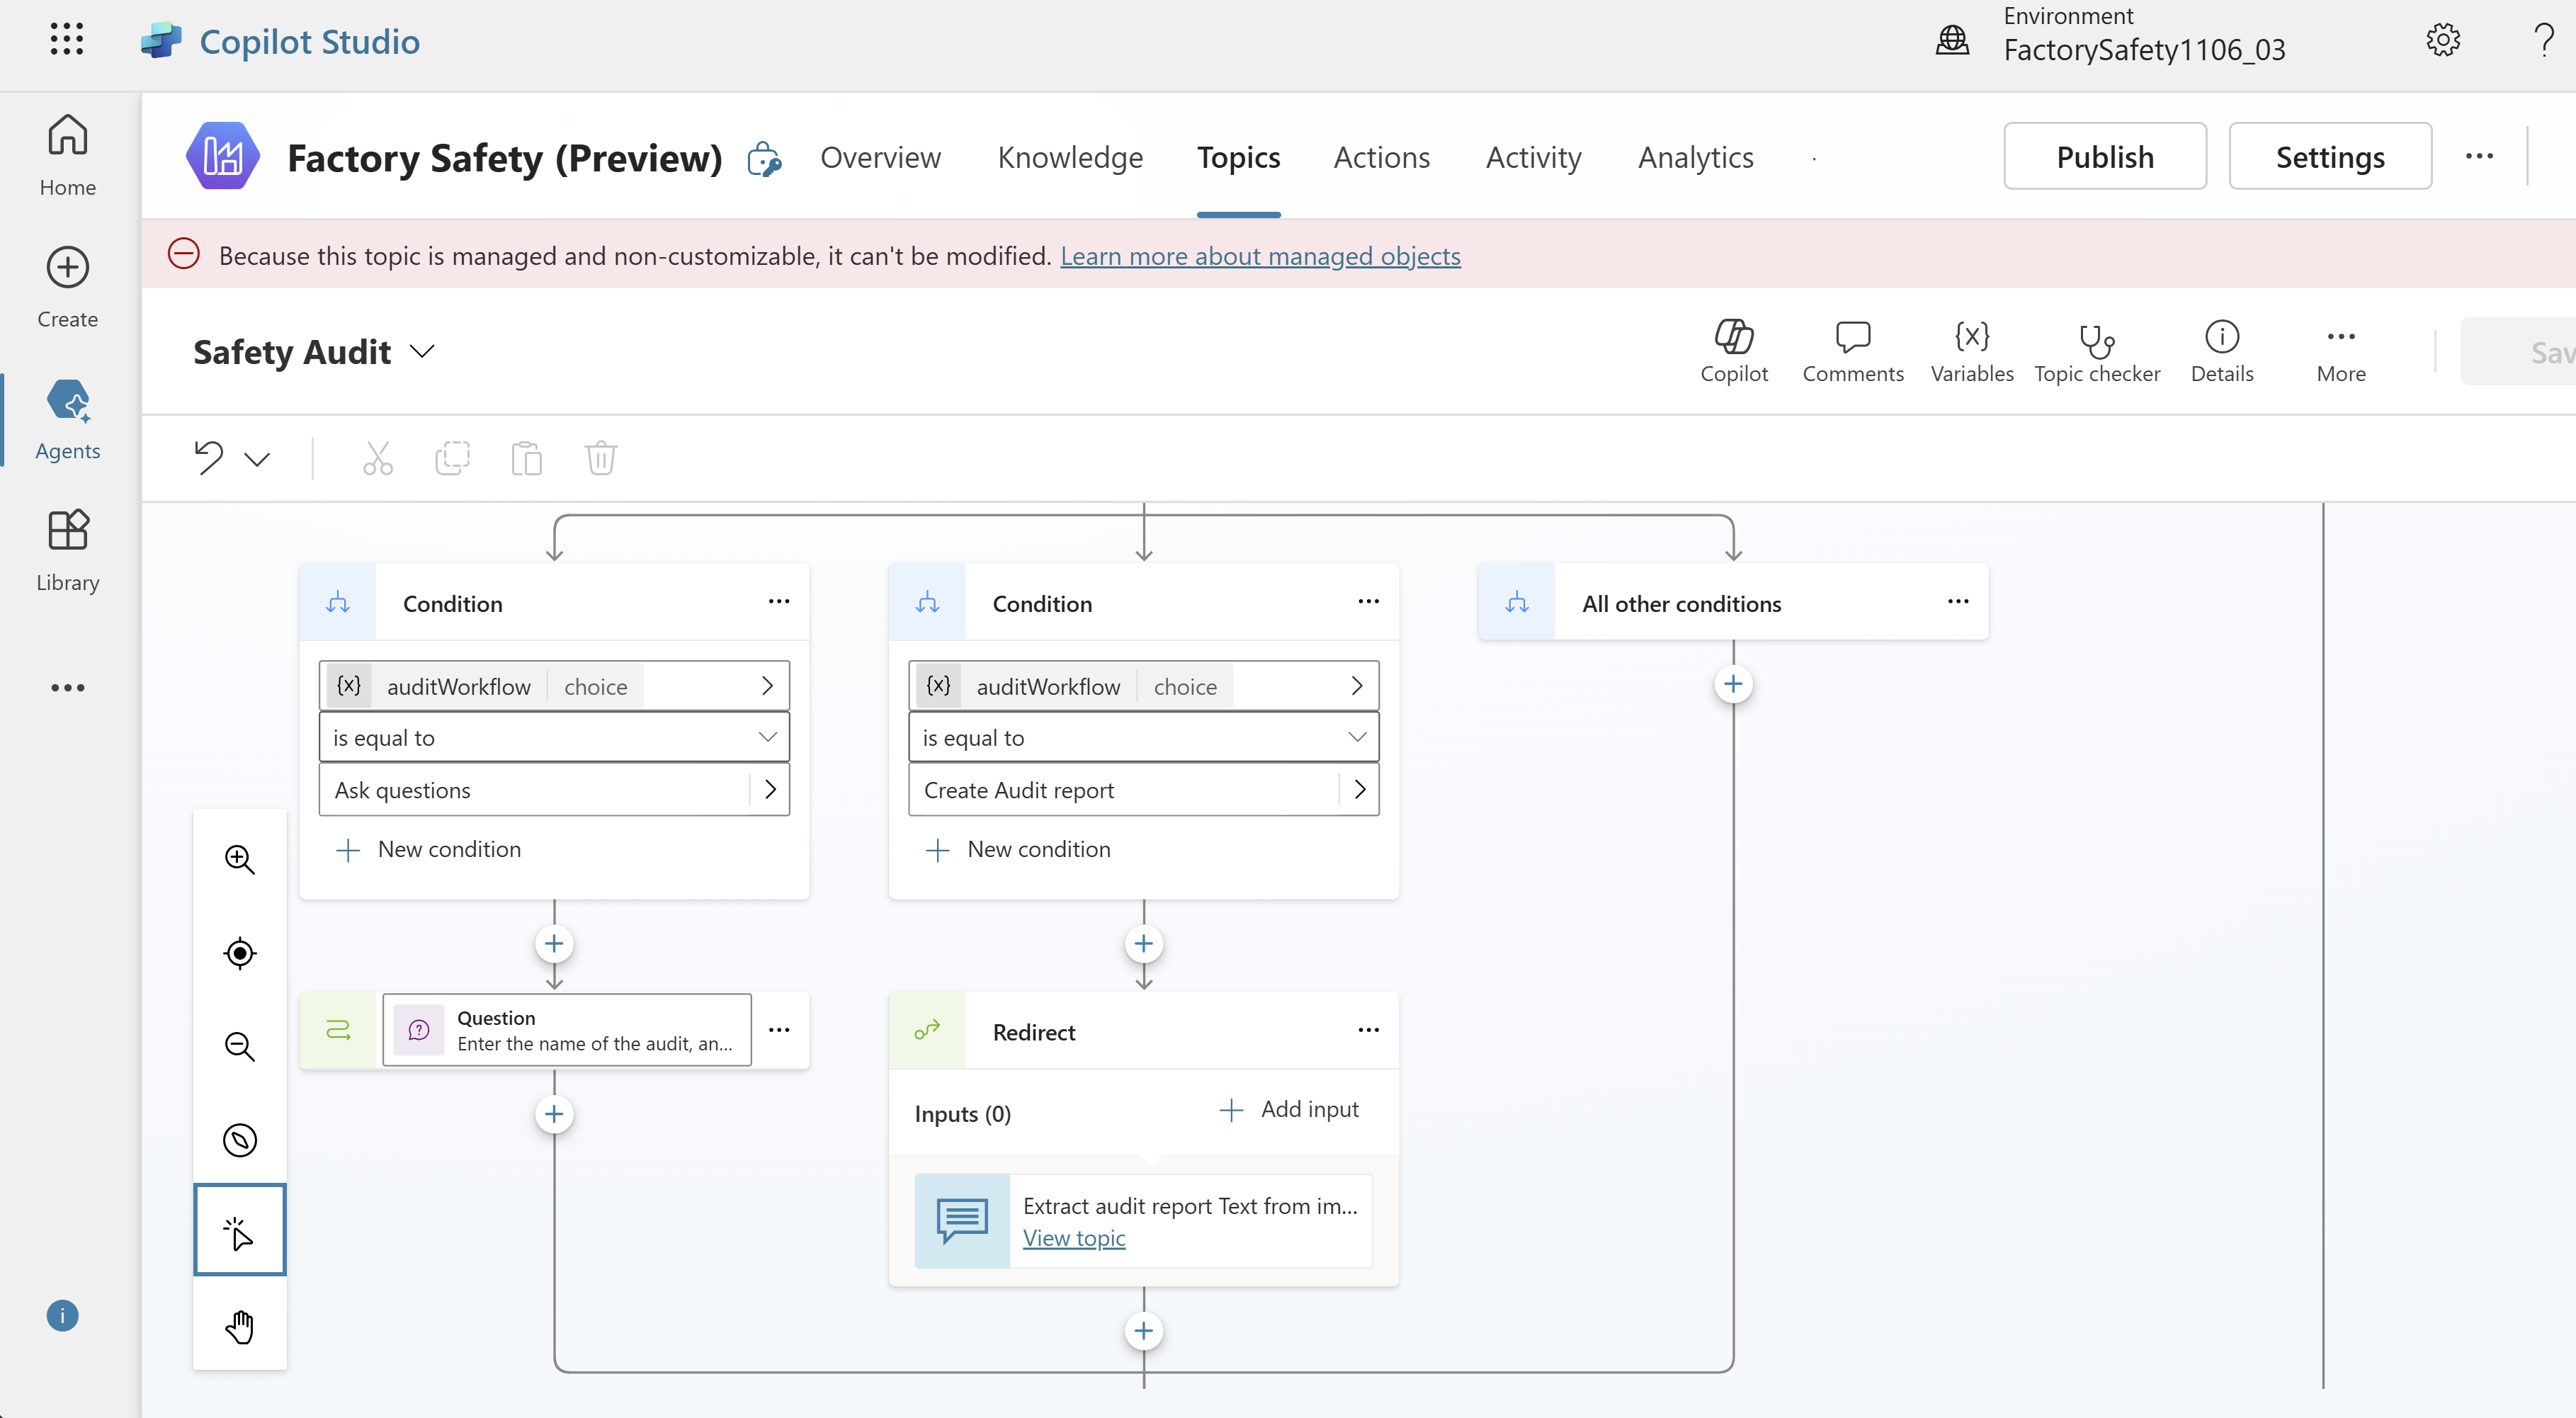Expand the 'Ask questions' value picker
The width and height of the screenshot is (2576, 1418).
(770, 789)
